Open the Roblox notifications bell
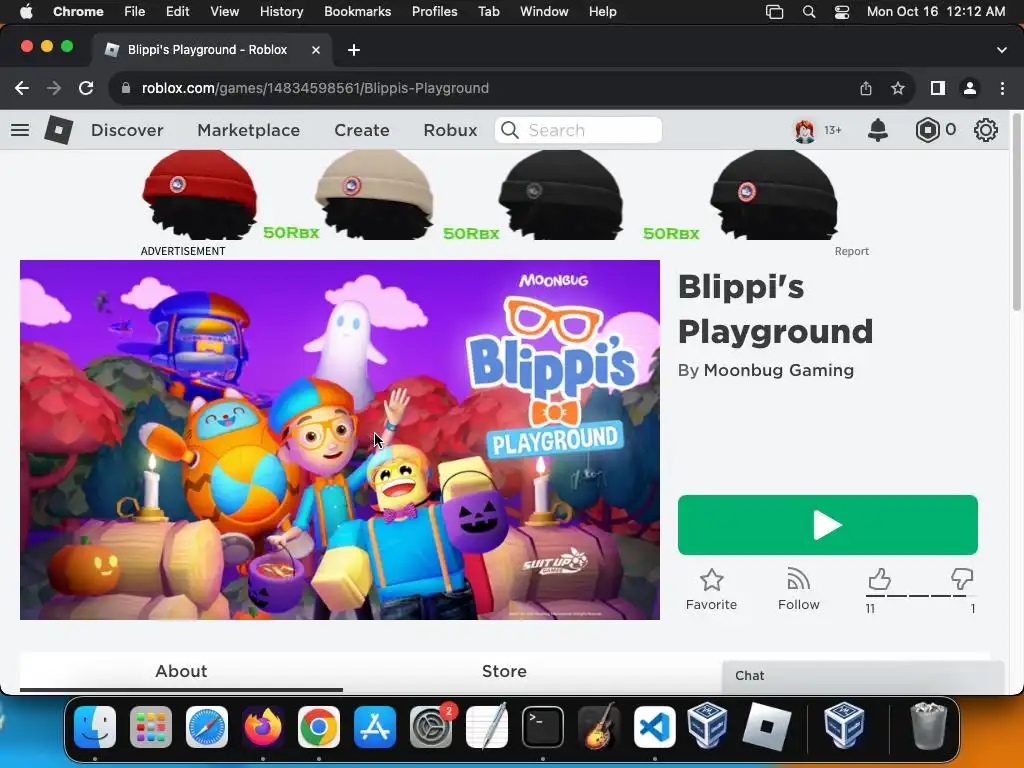The image size is (1024, 768). coord(878,130)
